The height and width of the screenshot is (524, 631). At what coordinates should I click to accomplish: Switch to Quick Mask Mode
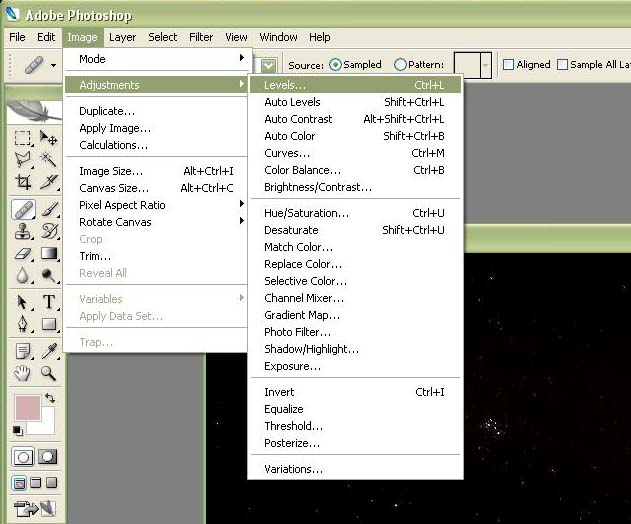(48, 457)
